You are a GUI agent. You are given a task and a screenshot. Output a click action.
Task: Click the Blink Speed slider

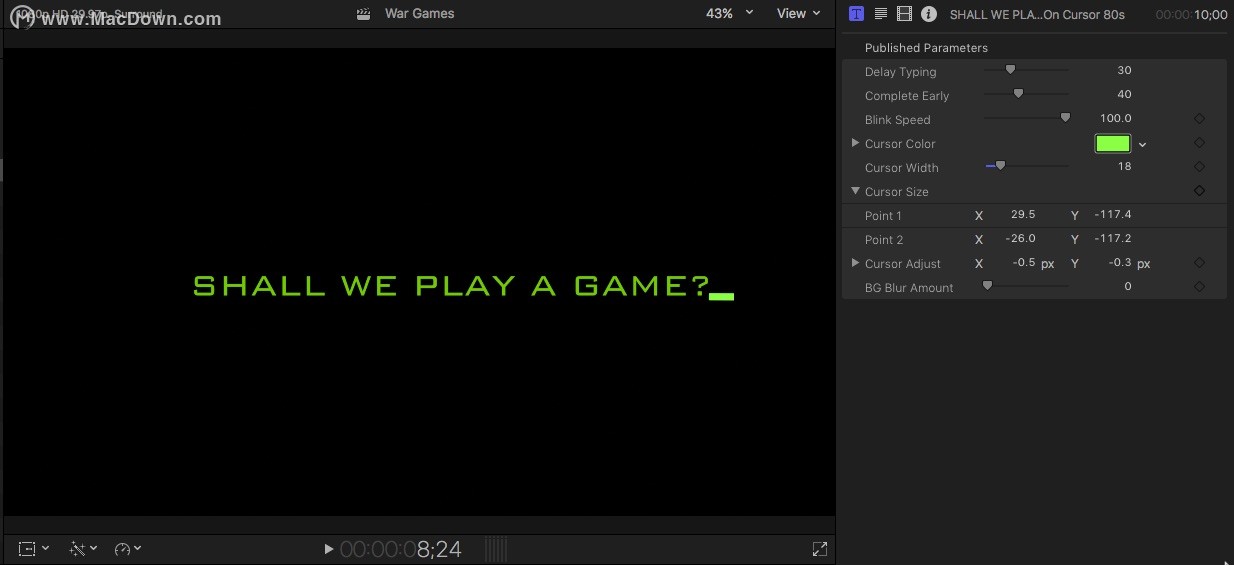click(x=1026, y=118)
